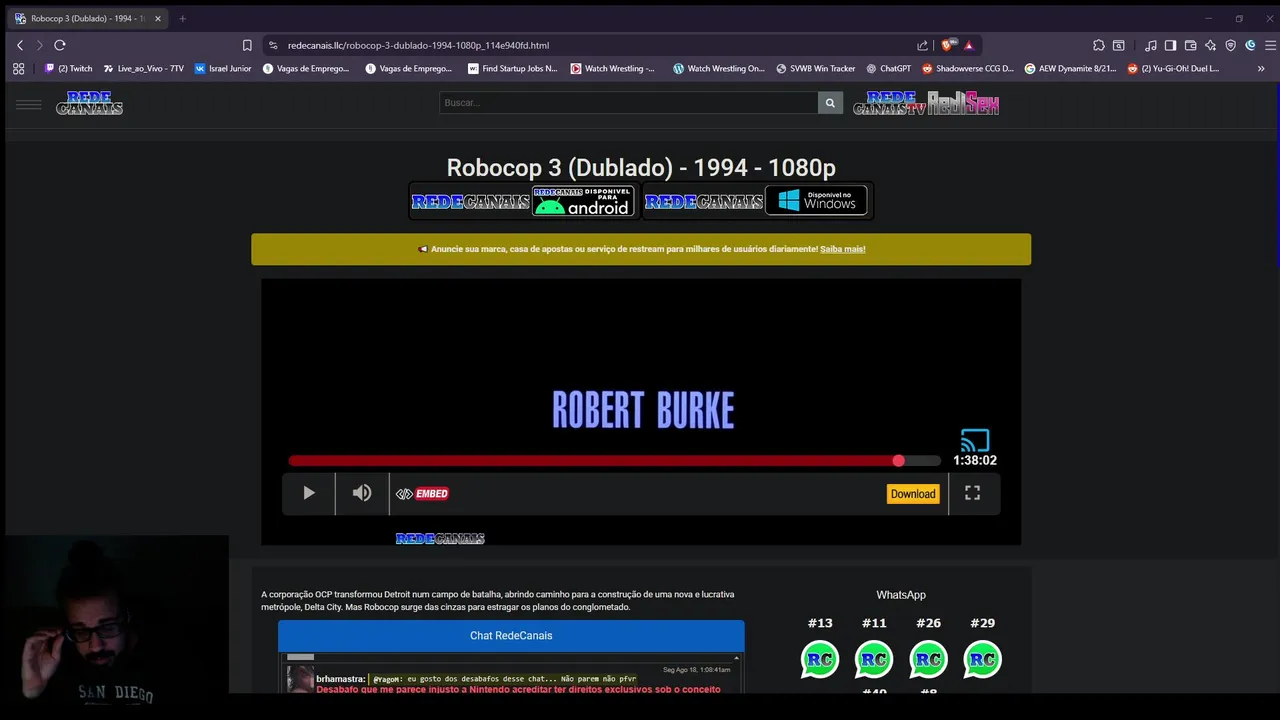This screenshot has width=1280, height=720.
Task: Seek using the red video progress bar
Action: pos(615,461)
